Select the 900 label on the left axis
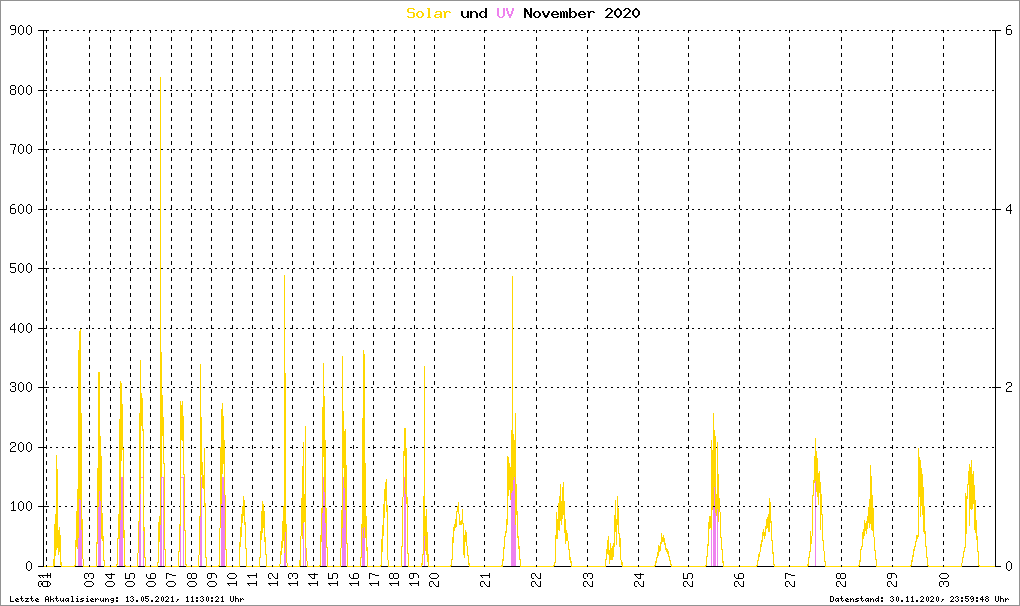This screenshot has height=606, width=1020. 21,31
